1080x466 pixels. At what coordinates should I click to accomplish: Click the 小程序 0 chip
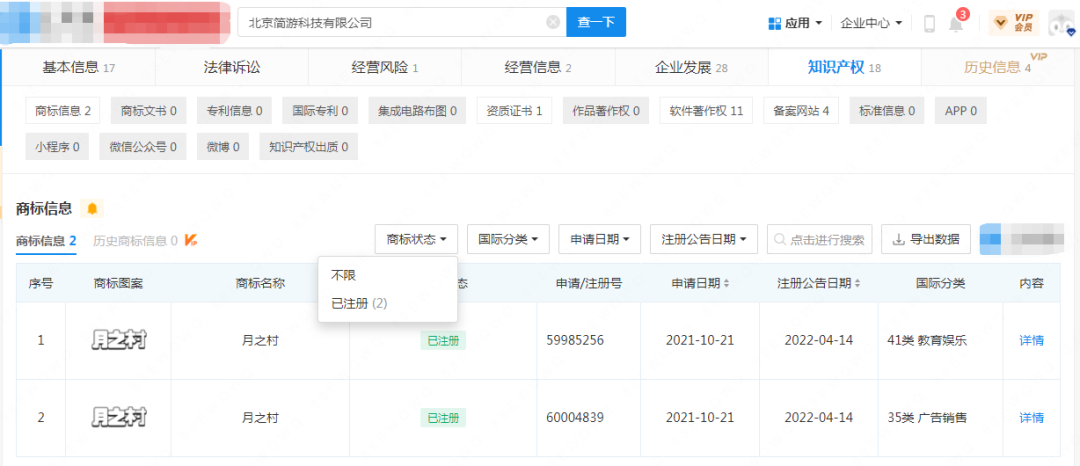point(57,147)
